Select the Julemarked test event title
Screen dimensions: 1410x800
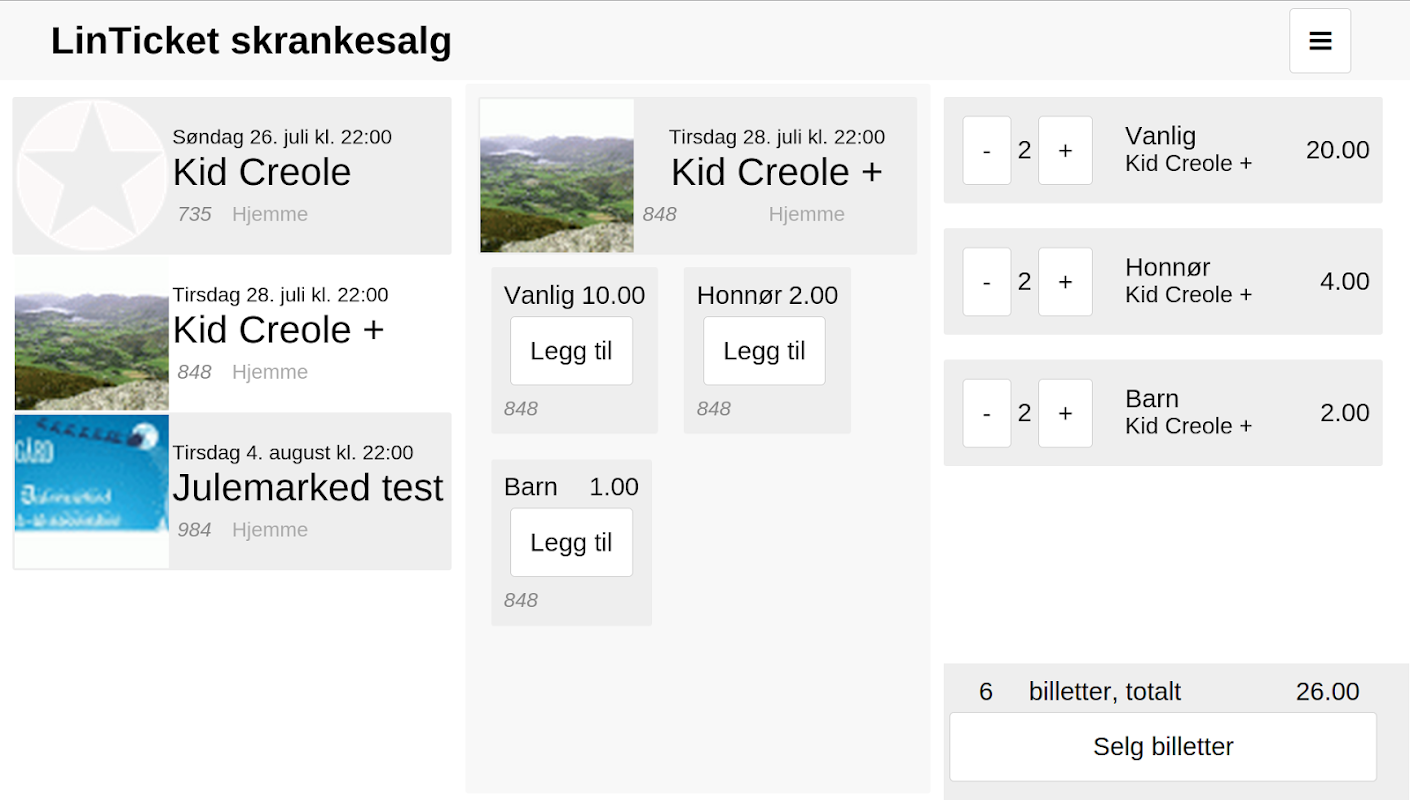tap(307, 488)
